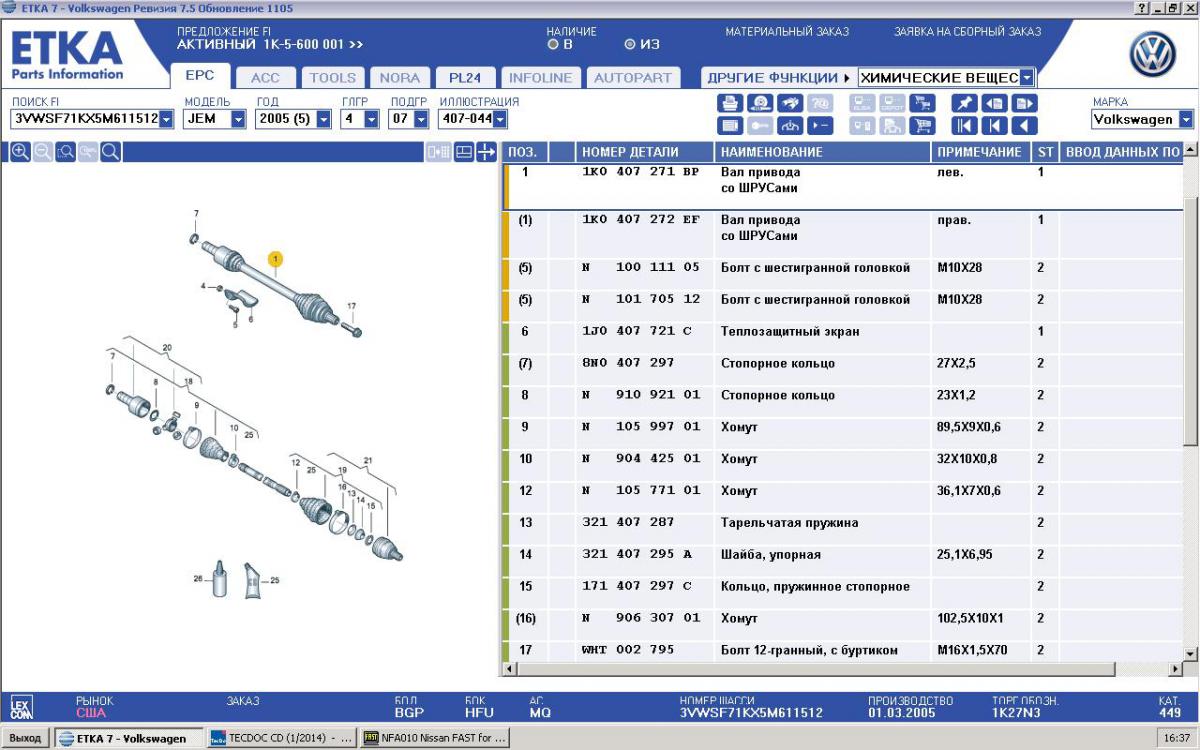Screen dimensions: 1200x750
Task: Switch to TECDOC CD taskbar window
Action: click(x=282, y=739)
